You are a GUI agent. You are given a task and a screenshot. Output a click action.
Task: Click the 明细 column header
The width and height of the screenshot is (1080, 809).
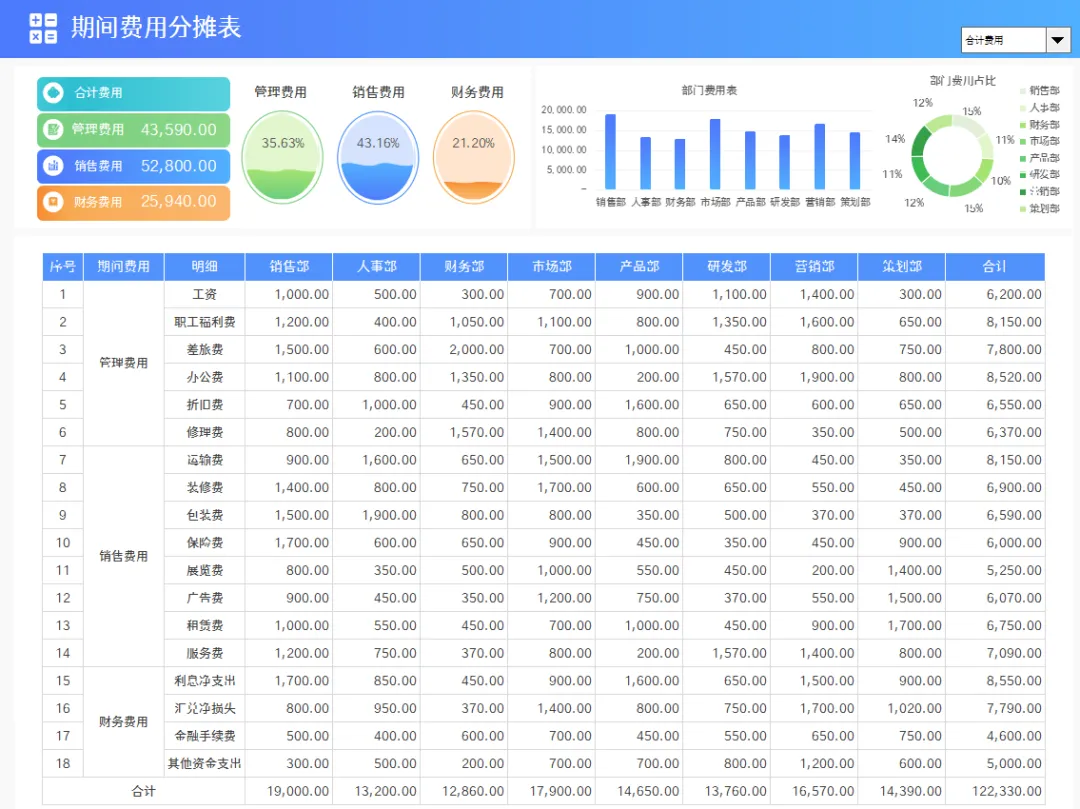pyautogui.click(x=205, y=266)
